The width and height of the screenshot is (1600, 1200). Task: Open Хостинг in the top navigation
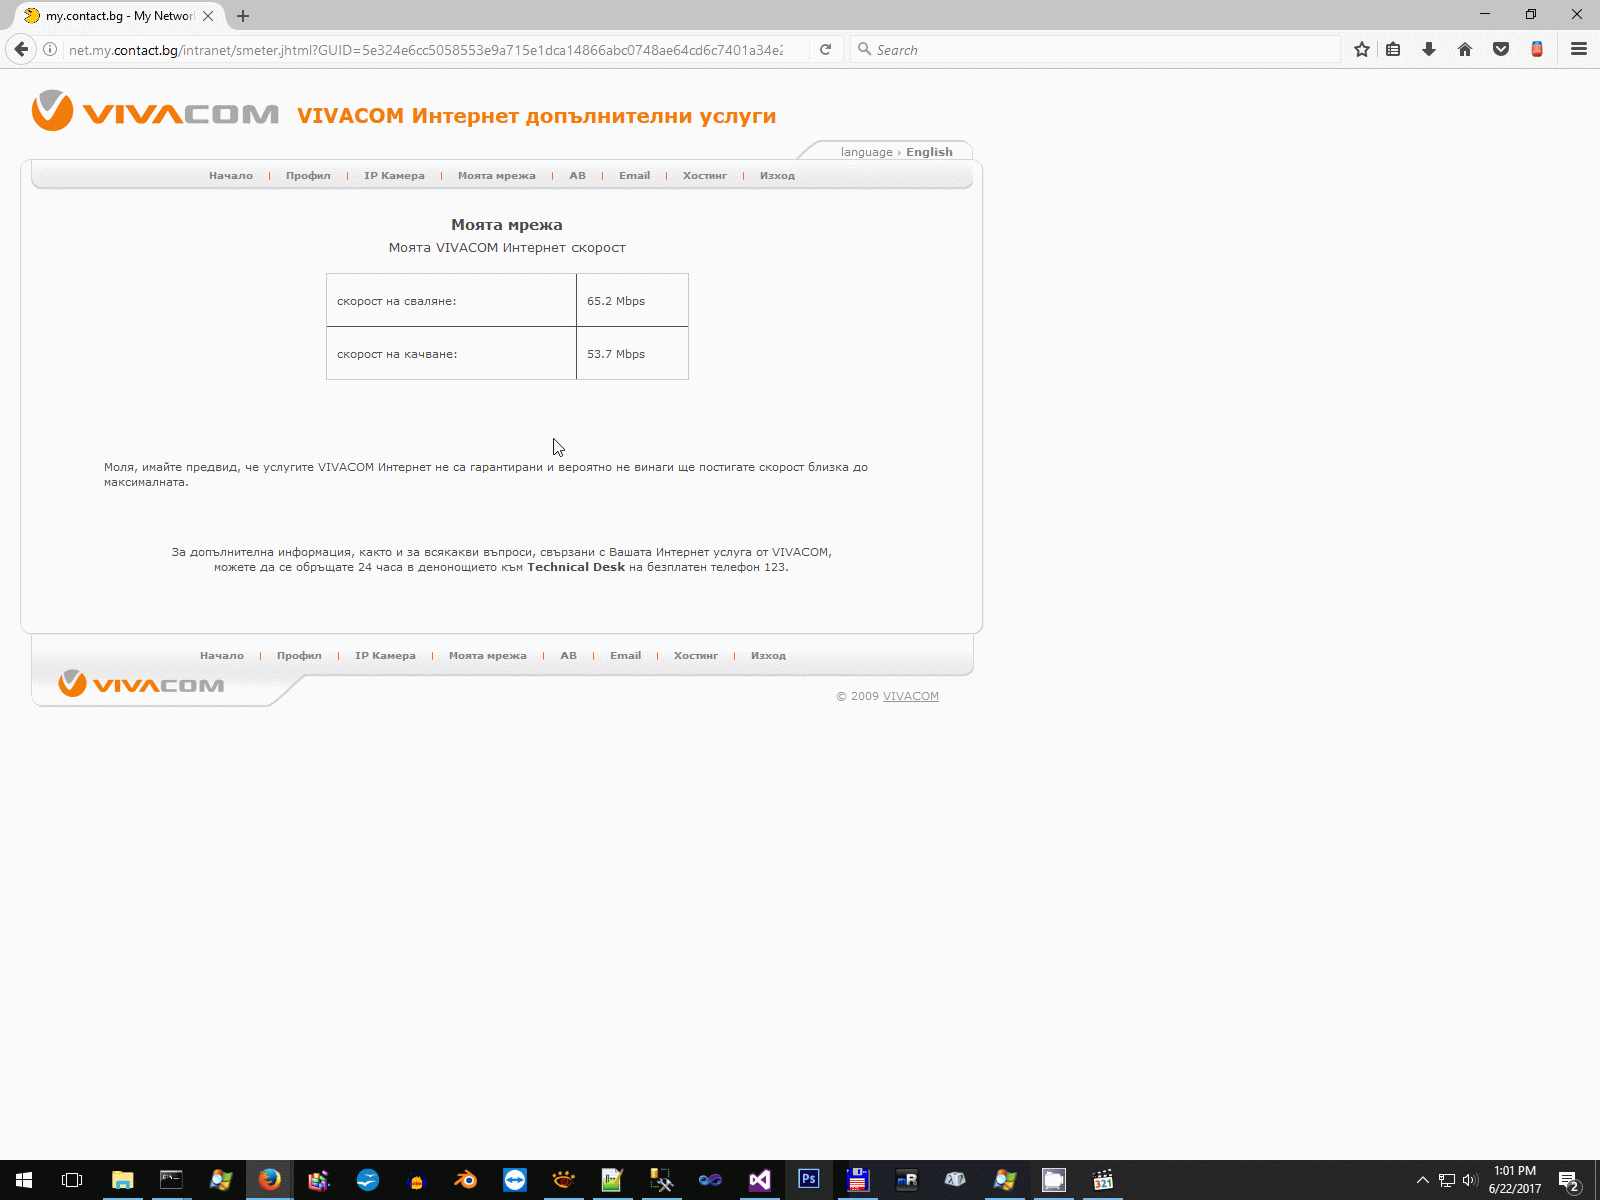tap(705, 176)
